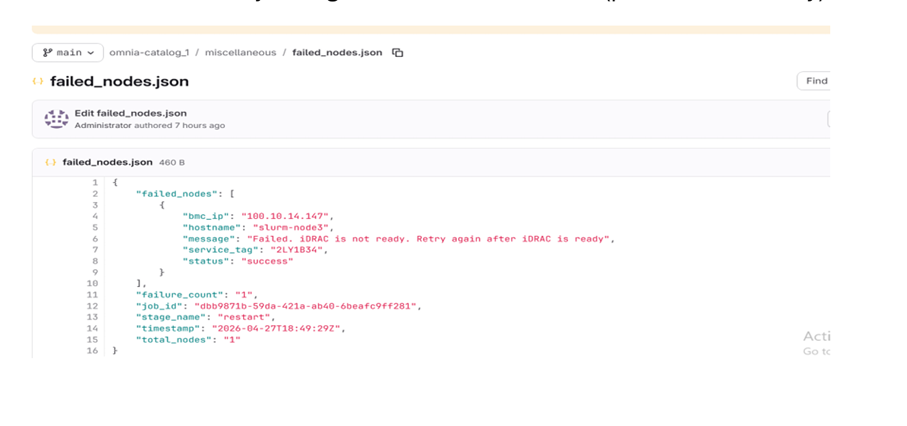
Task: Click the branch icon in the main selector
Action: click(x=47, y=53)
